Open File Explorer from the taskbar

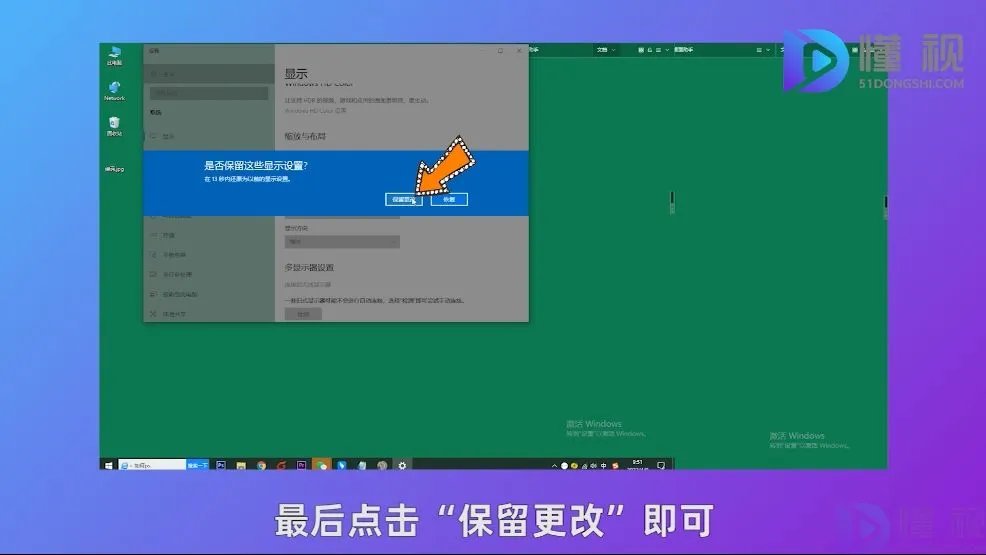[241, 465]
